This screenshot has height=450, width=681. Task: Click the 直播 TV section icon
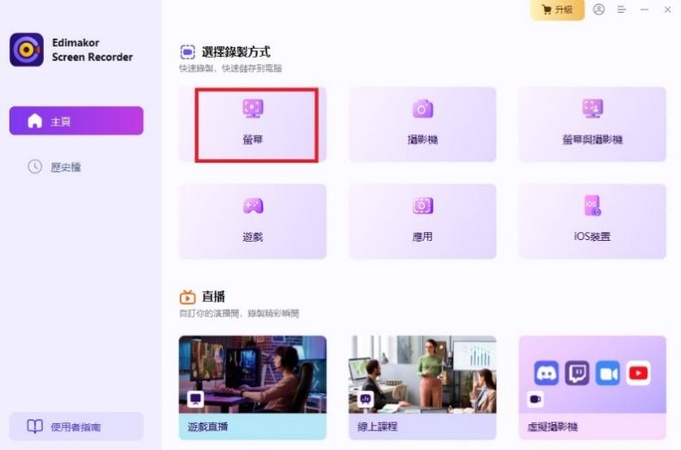[188, 297]
